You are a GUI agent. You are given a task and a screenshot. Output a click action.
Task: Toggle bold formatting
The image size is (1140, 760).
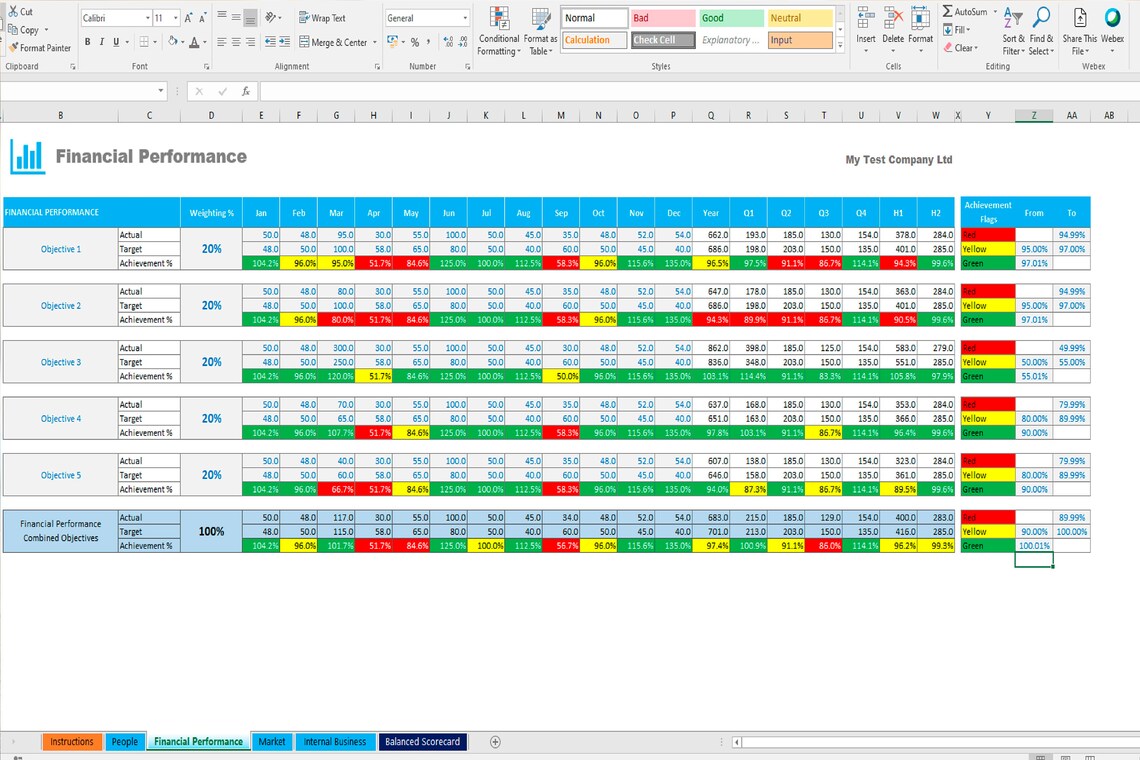point(88,40)
